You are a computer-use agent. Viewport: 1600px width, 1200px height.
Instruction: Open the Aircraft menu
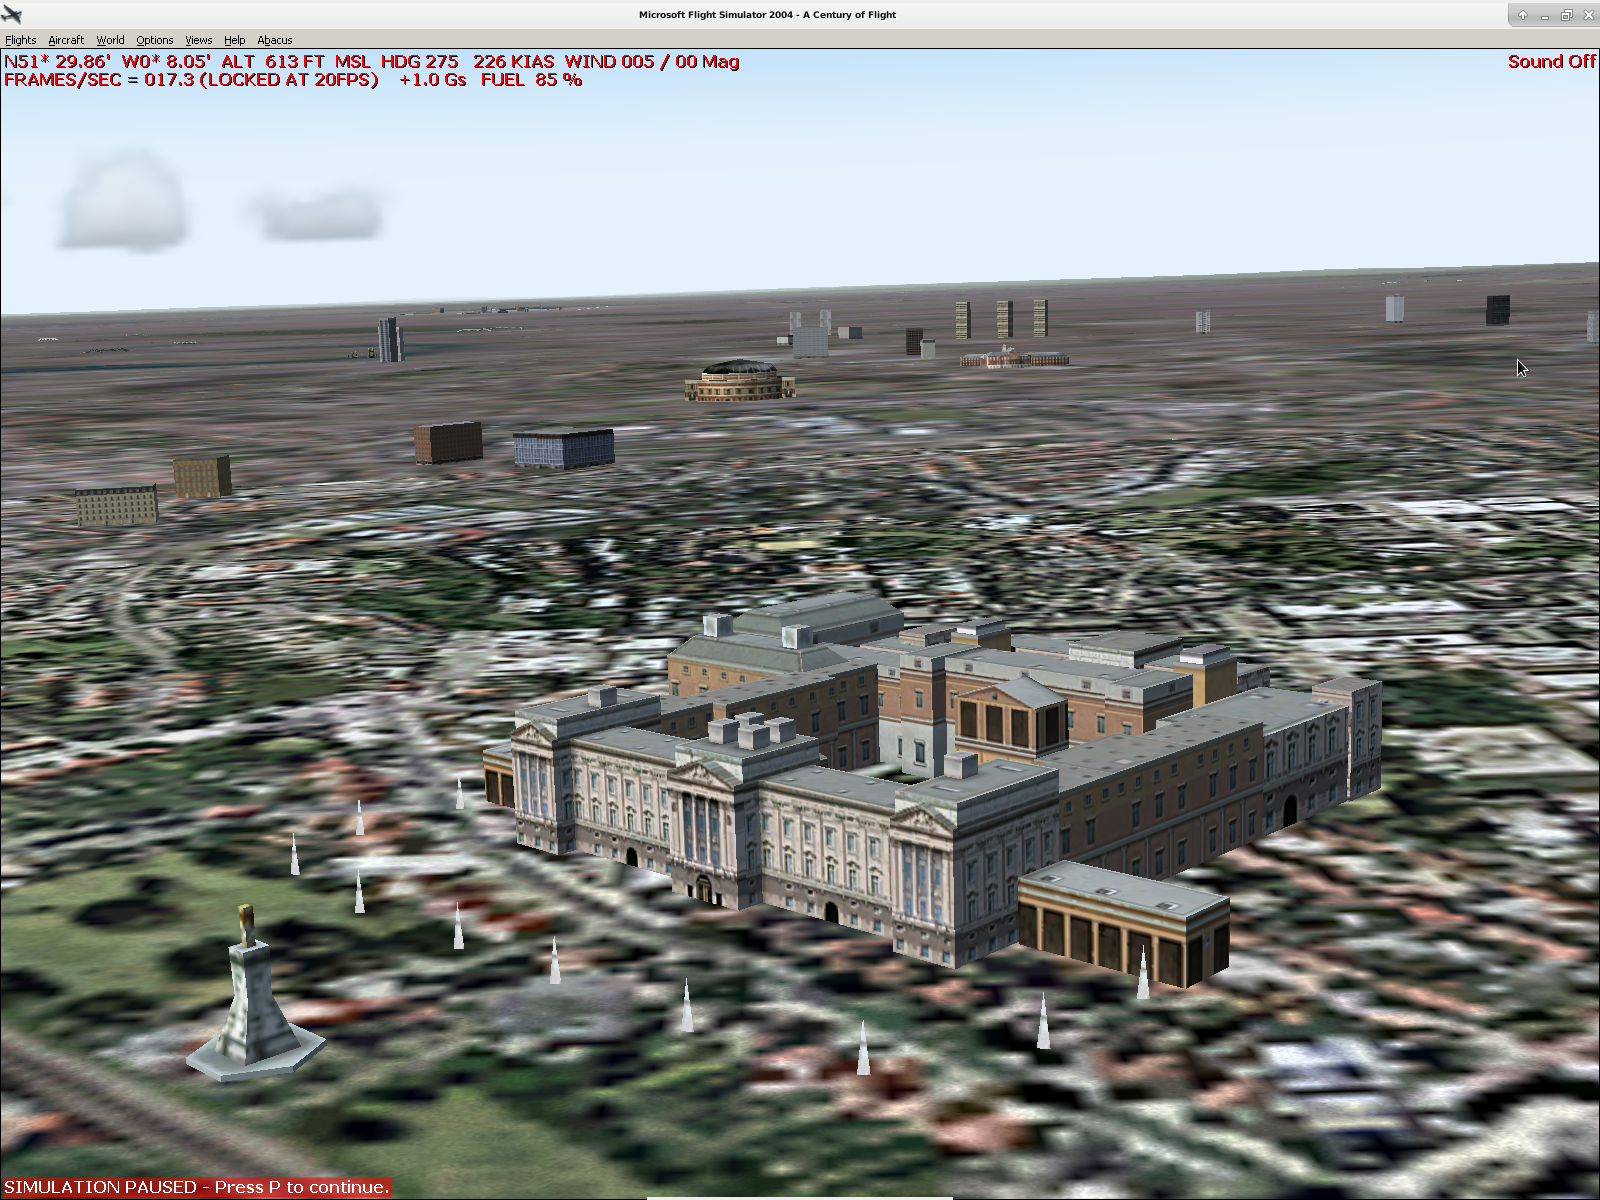point(66,40)
